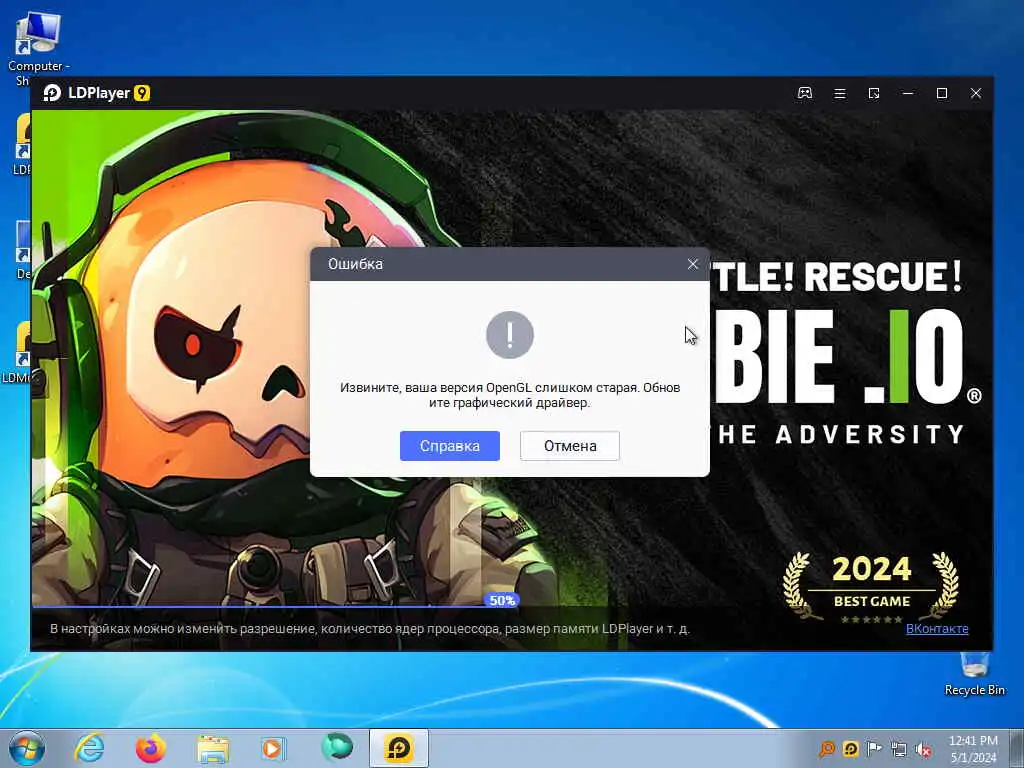Click the LDPlayer taskbar button

(398, 748)
